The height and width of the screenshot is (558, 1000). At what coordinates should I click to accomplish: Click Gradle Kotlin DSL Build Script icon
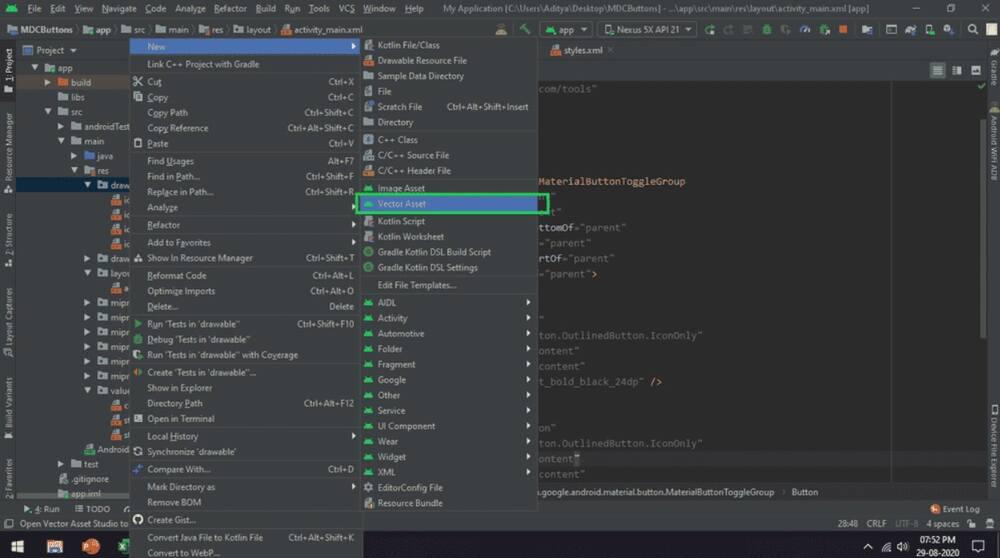pos(368,252)
